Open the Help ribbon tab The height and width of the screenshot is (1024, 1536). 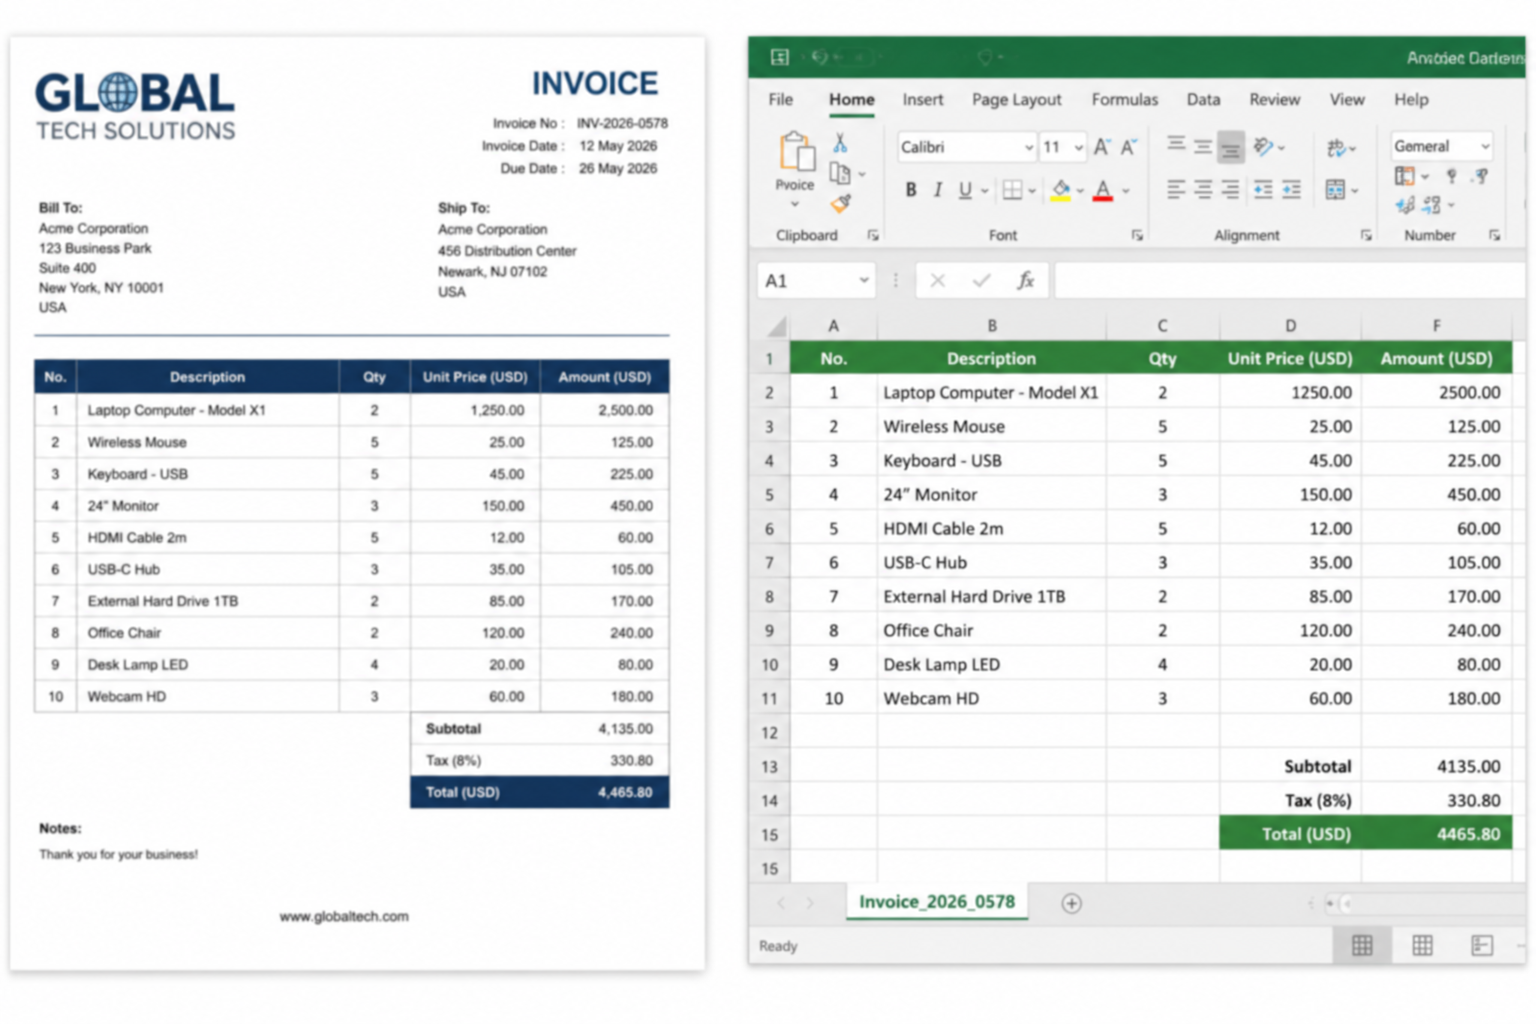[1411, 100]
